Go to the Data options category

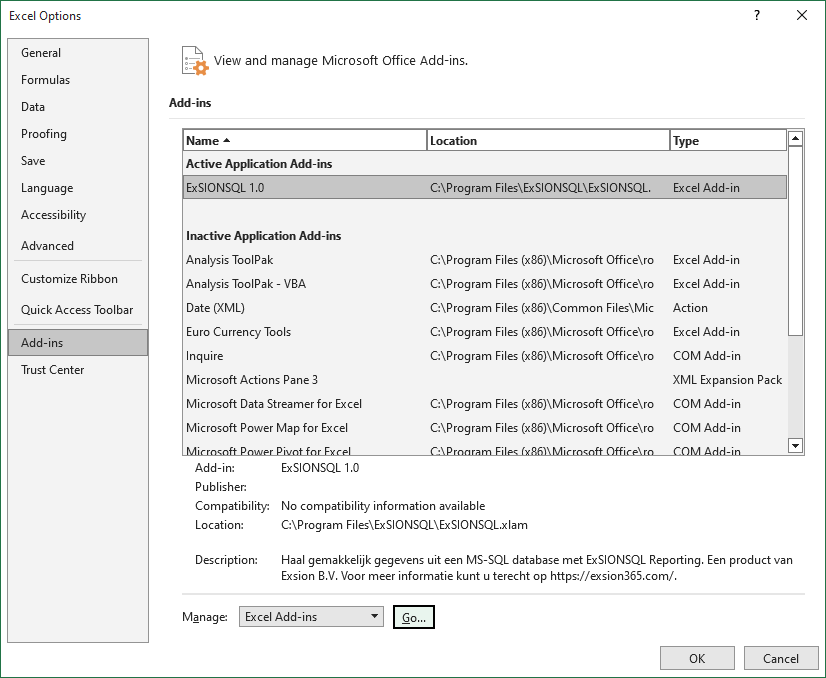[78, 107]
